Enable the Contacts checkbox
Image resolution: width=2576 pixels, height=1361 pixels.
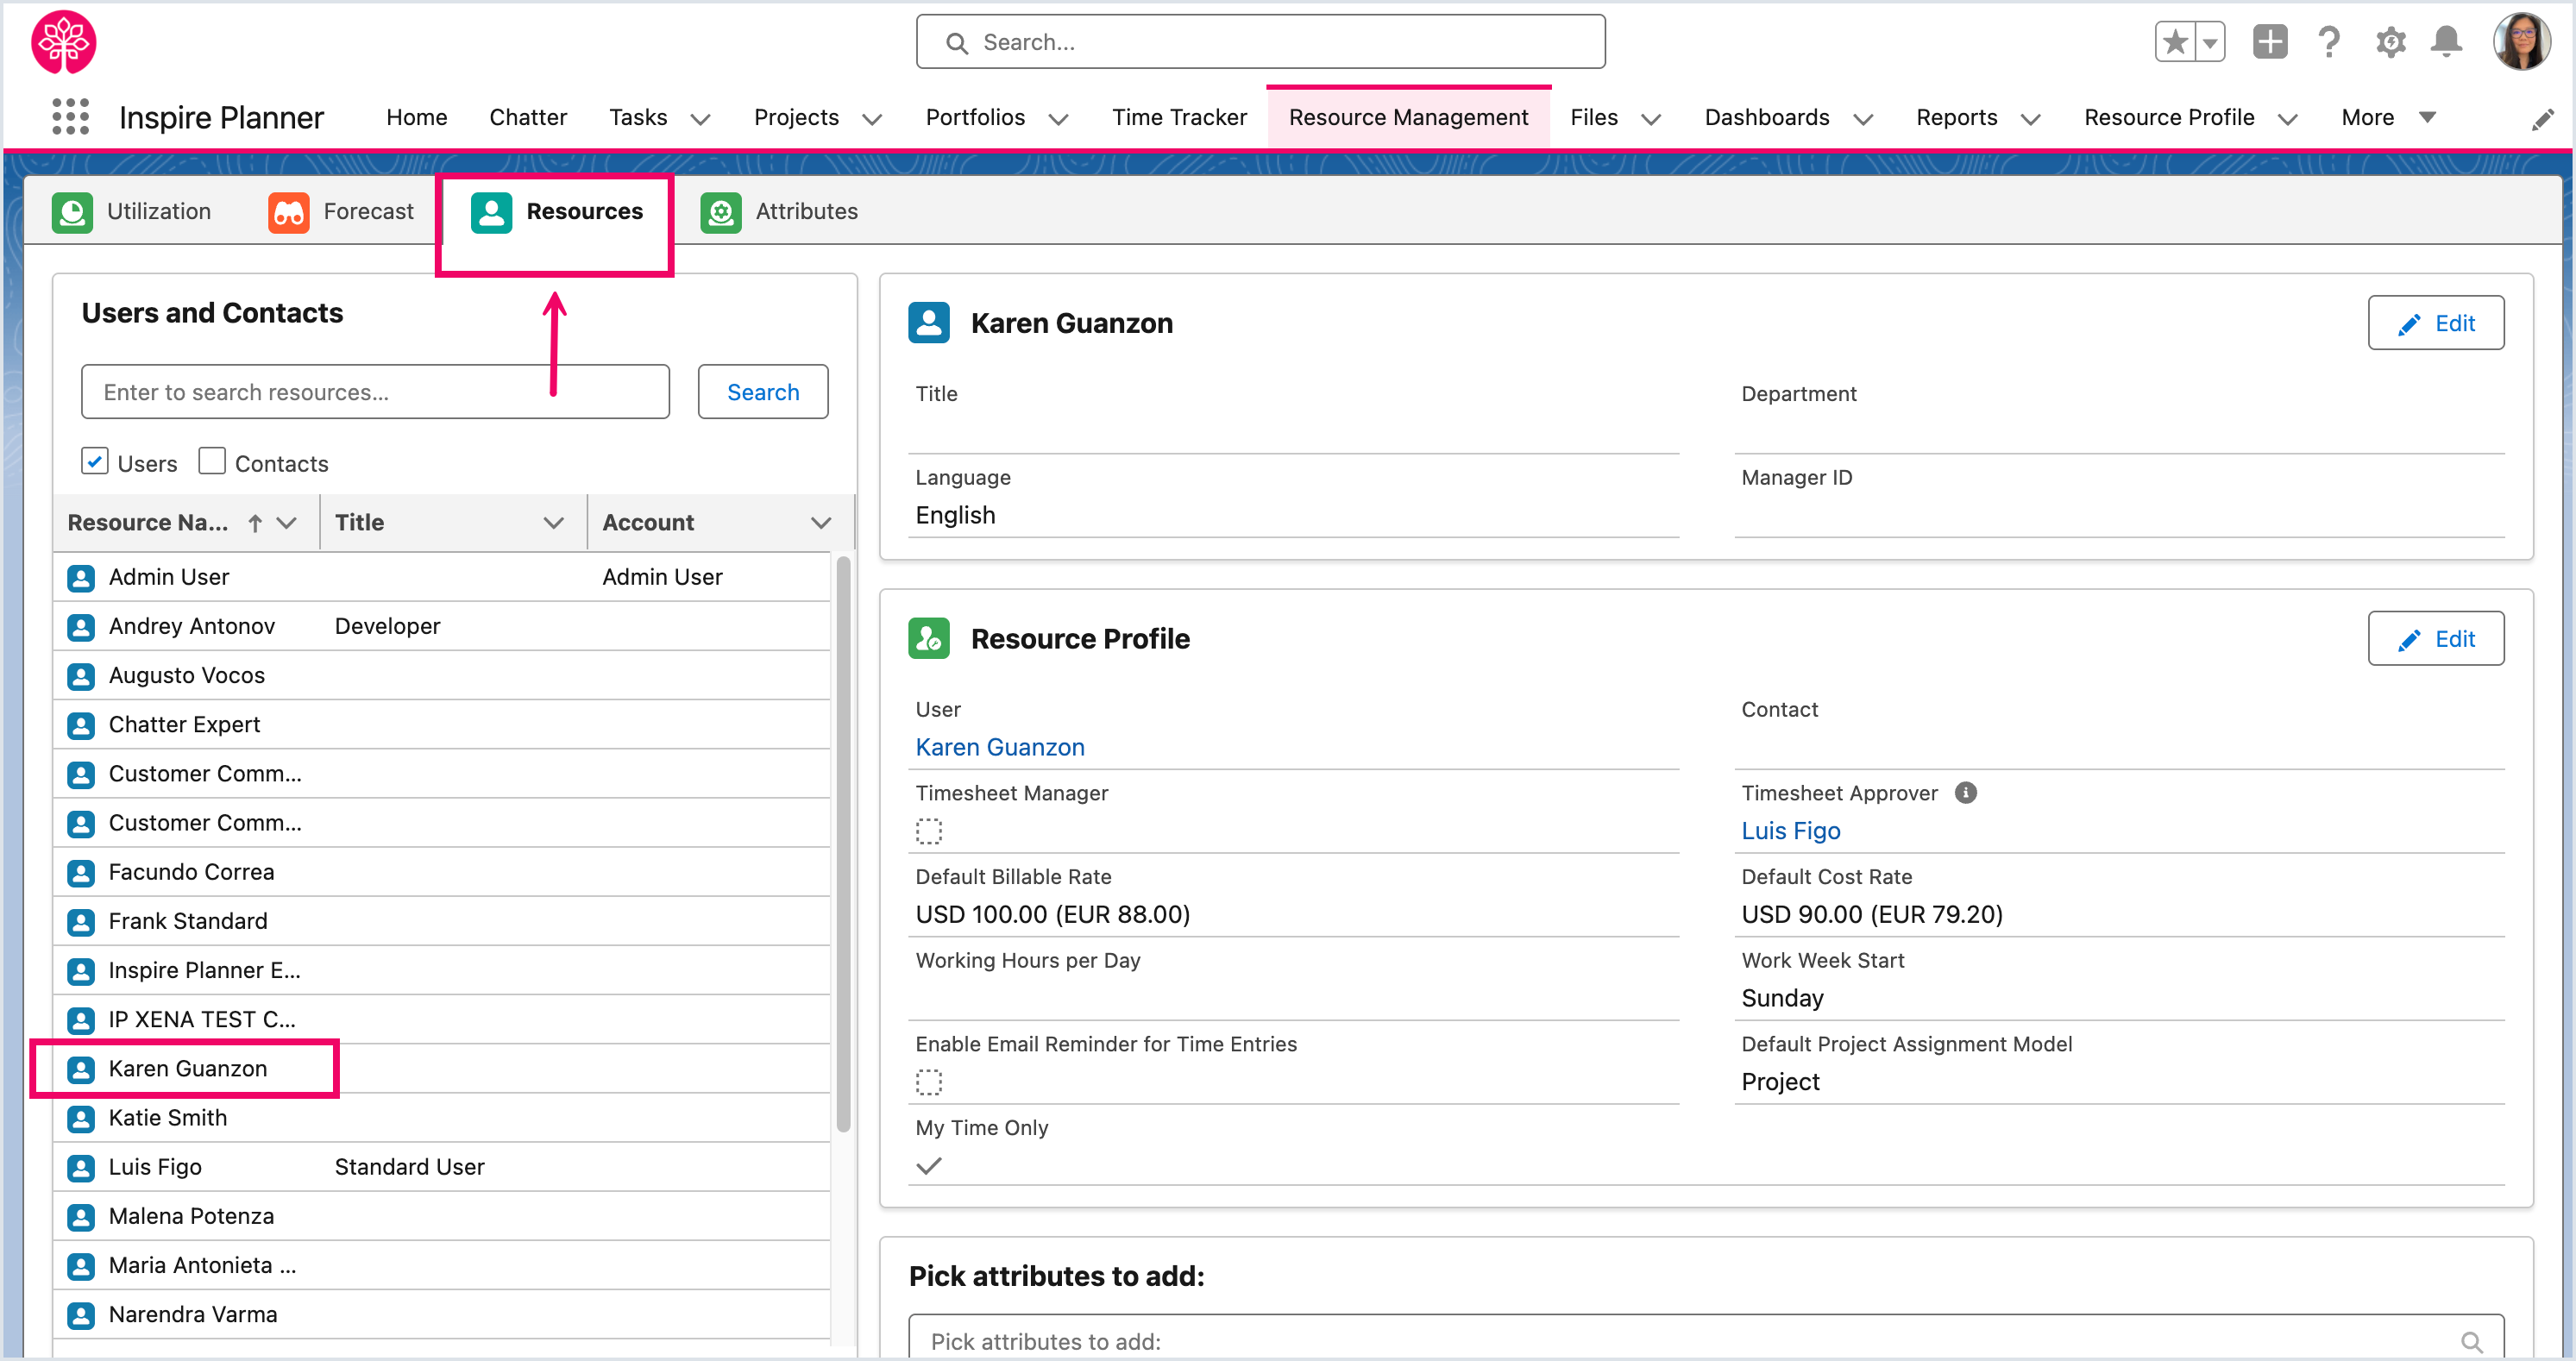click(211, 462)
